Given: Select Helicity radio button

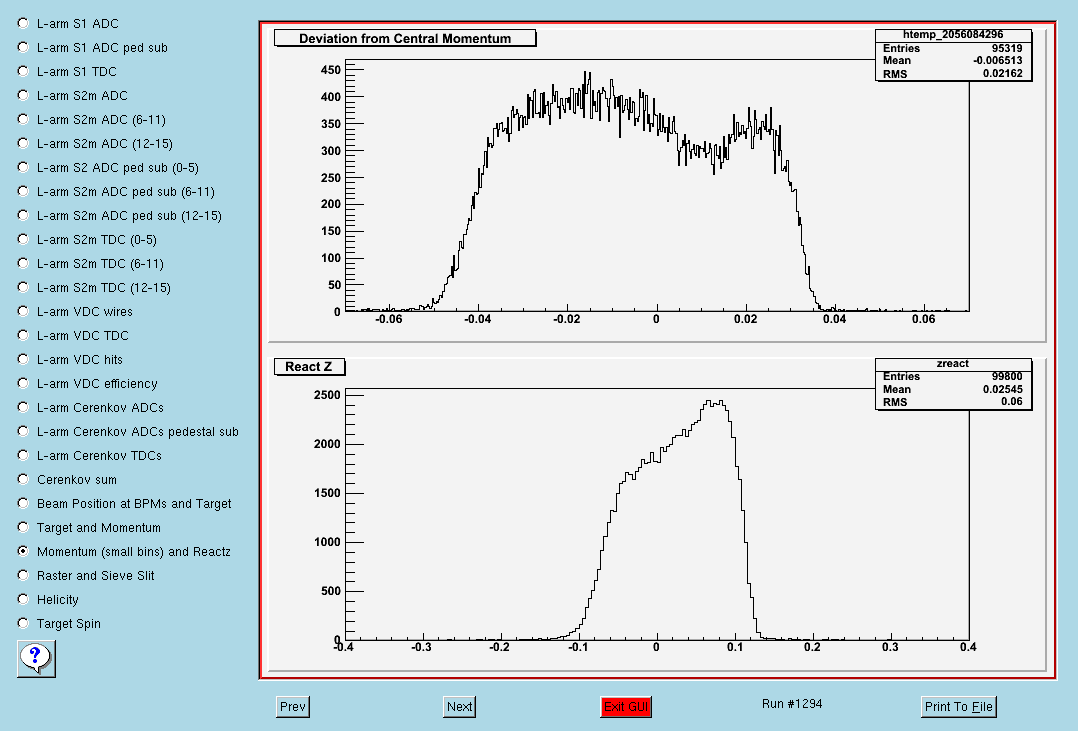Looking at the screenshot, I should click(x=23, y=600).
